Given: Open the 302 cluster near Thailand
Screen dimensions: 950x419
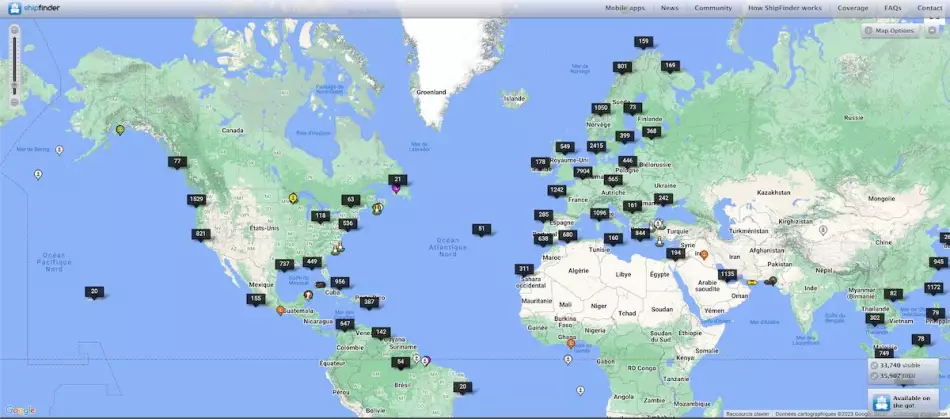Looking at the screenshot, I should point(874,318).
